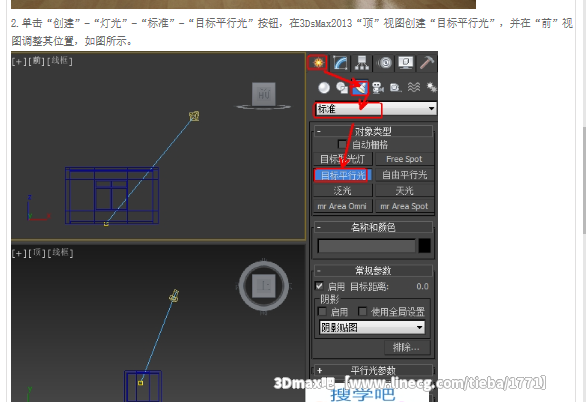
Task: Click the 天光 skylight button
Action: 404,191
